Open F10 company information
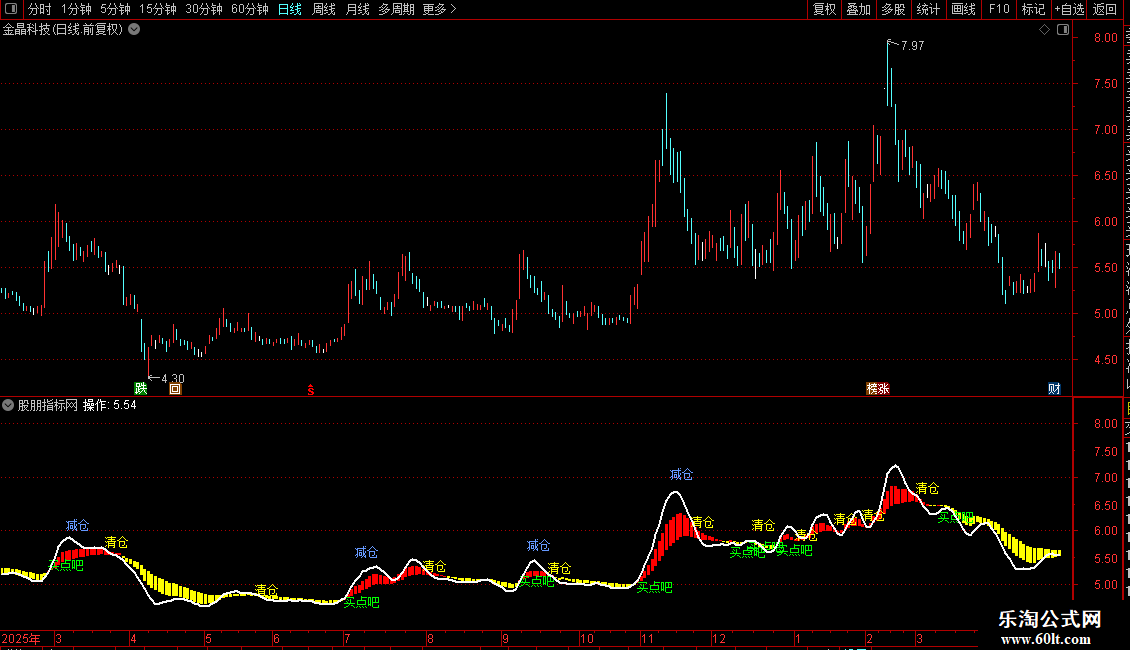 (x=999, y=9)
